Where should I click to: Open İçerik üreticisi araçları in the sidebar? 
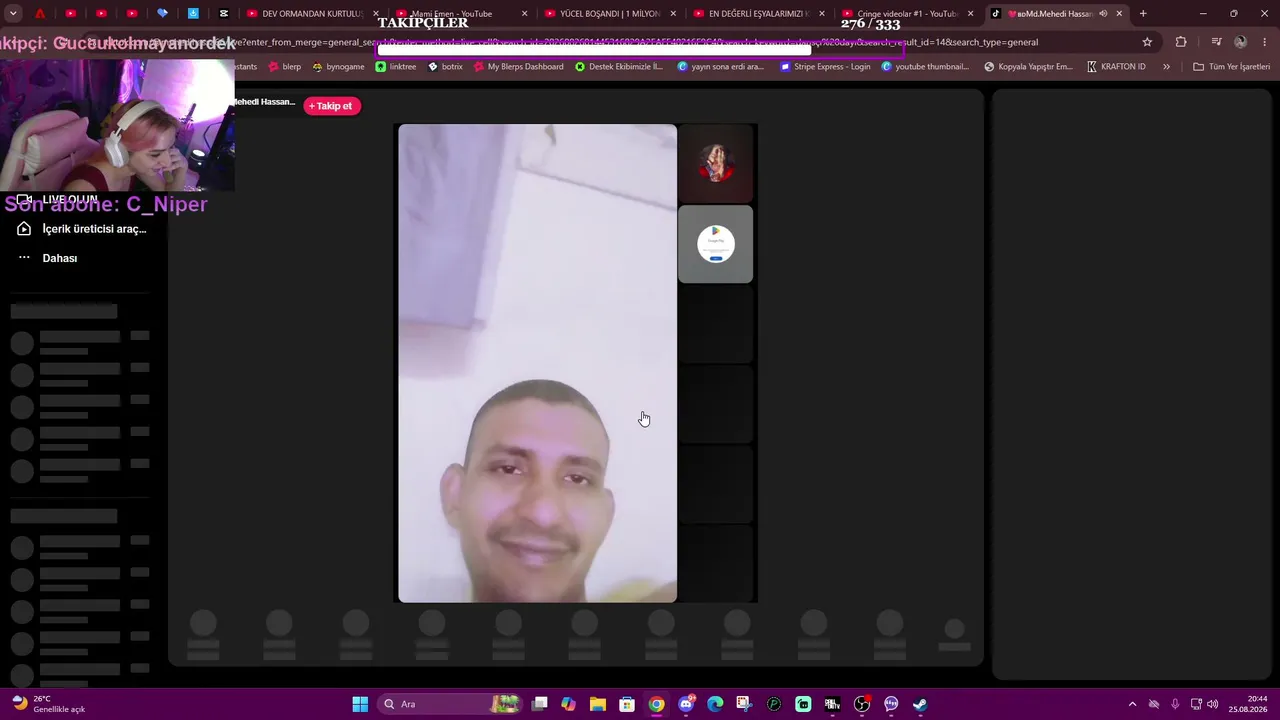click(x=83, y=229)
